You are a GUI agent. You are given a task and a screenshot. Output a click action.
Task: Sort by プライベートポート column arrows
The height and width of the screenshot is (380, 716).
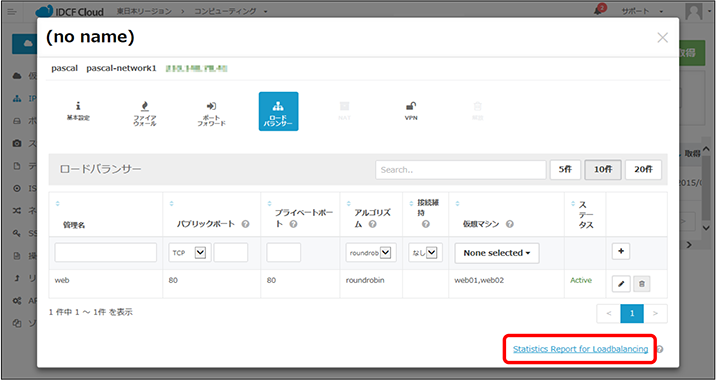(x=269, y=204)
